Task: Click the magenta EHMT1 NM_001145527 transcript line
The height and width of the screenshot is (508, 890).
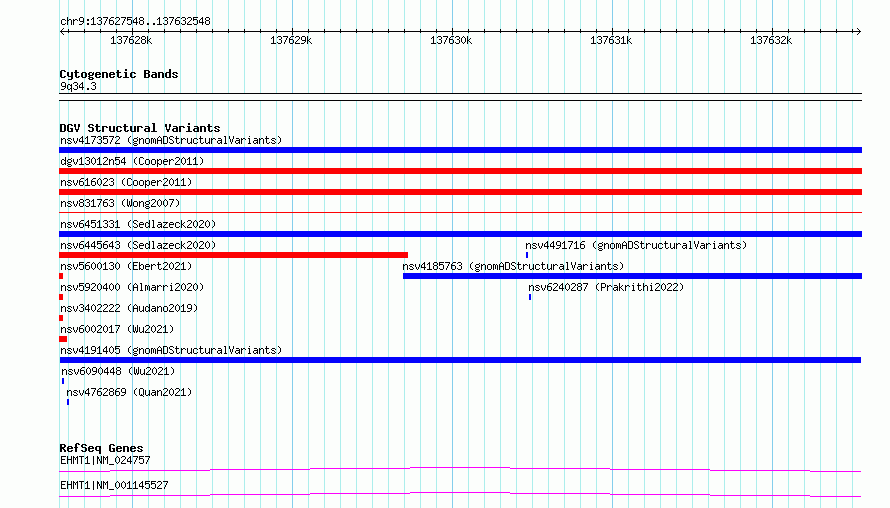Action: coord(460,494)
